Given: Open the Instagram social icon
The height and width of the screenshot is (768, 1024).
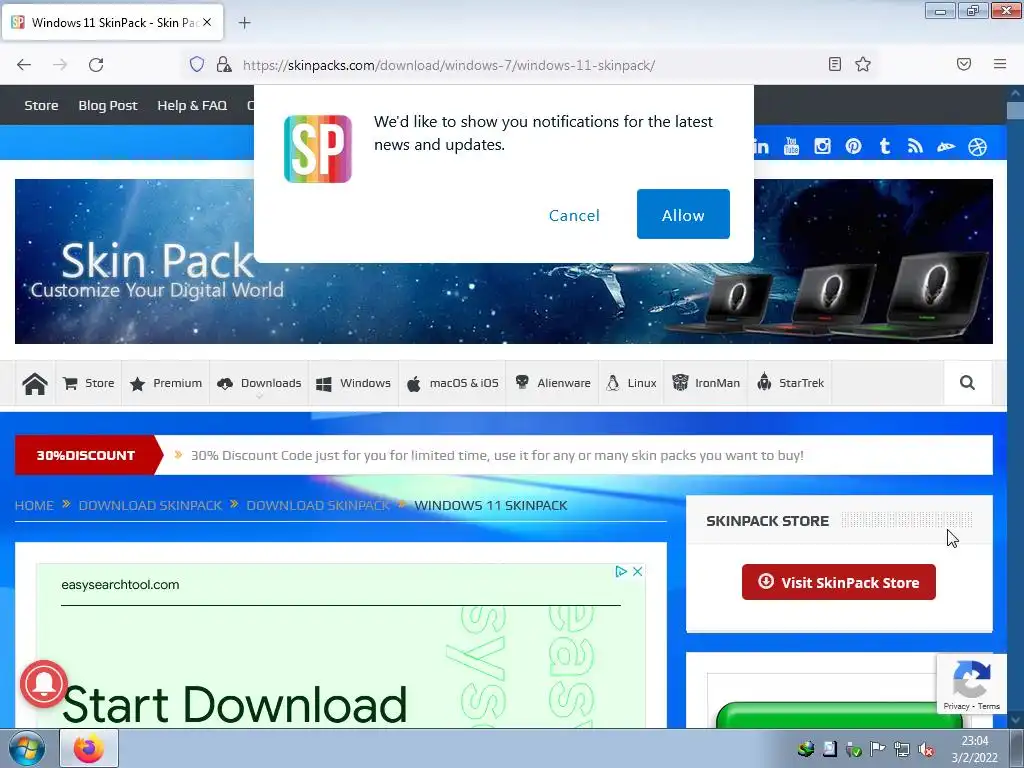Looking at the screenshot, I should 822,146.
